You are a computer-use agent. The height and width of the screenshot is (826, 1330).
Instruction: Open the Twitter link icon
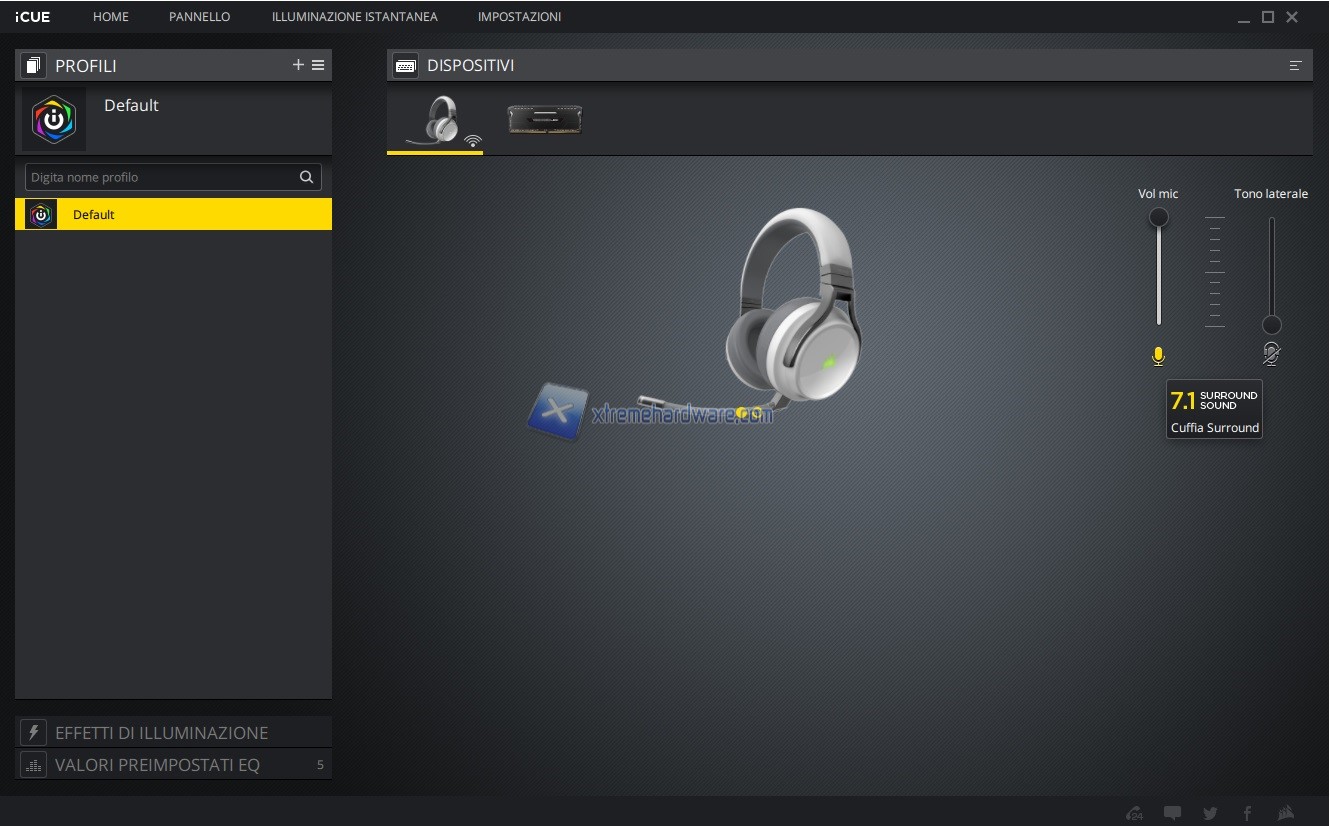pyautogui.click(x=1210, y=813)
